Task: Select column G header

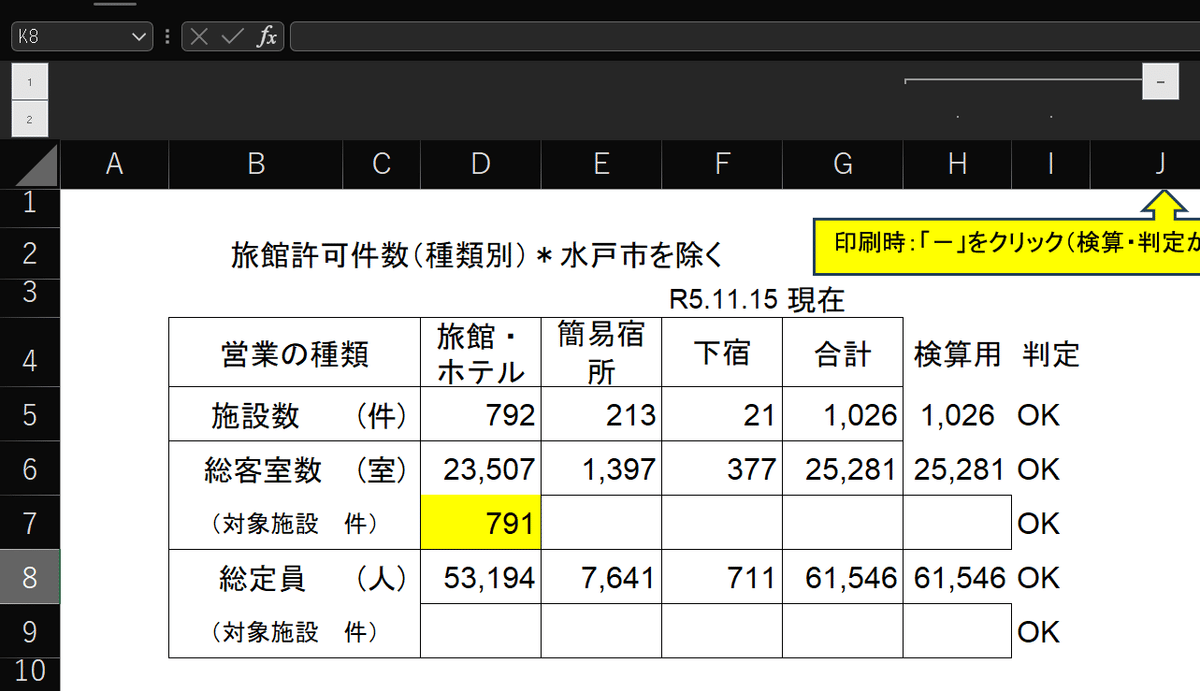Action: coord(843,164)
